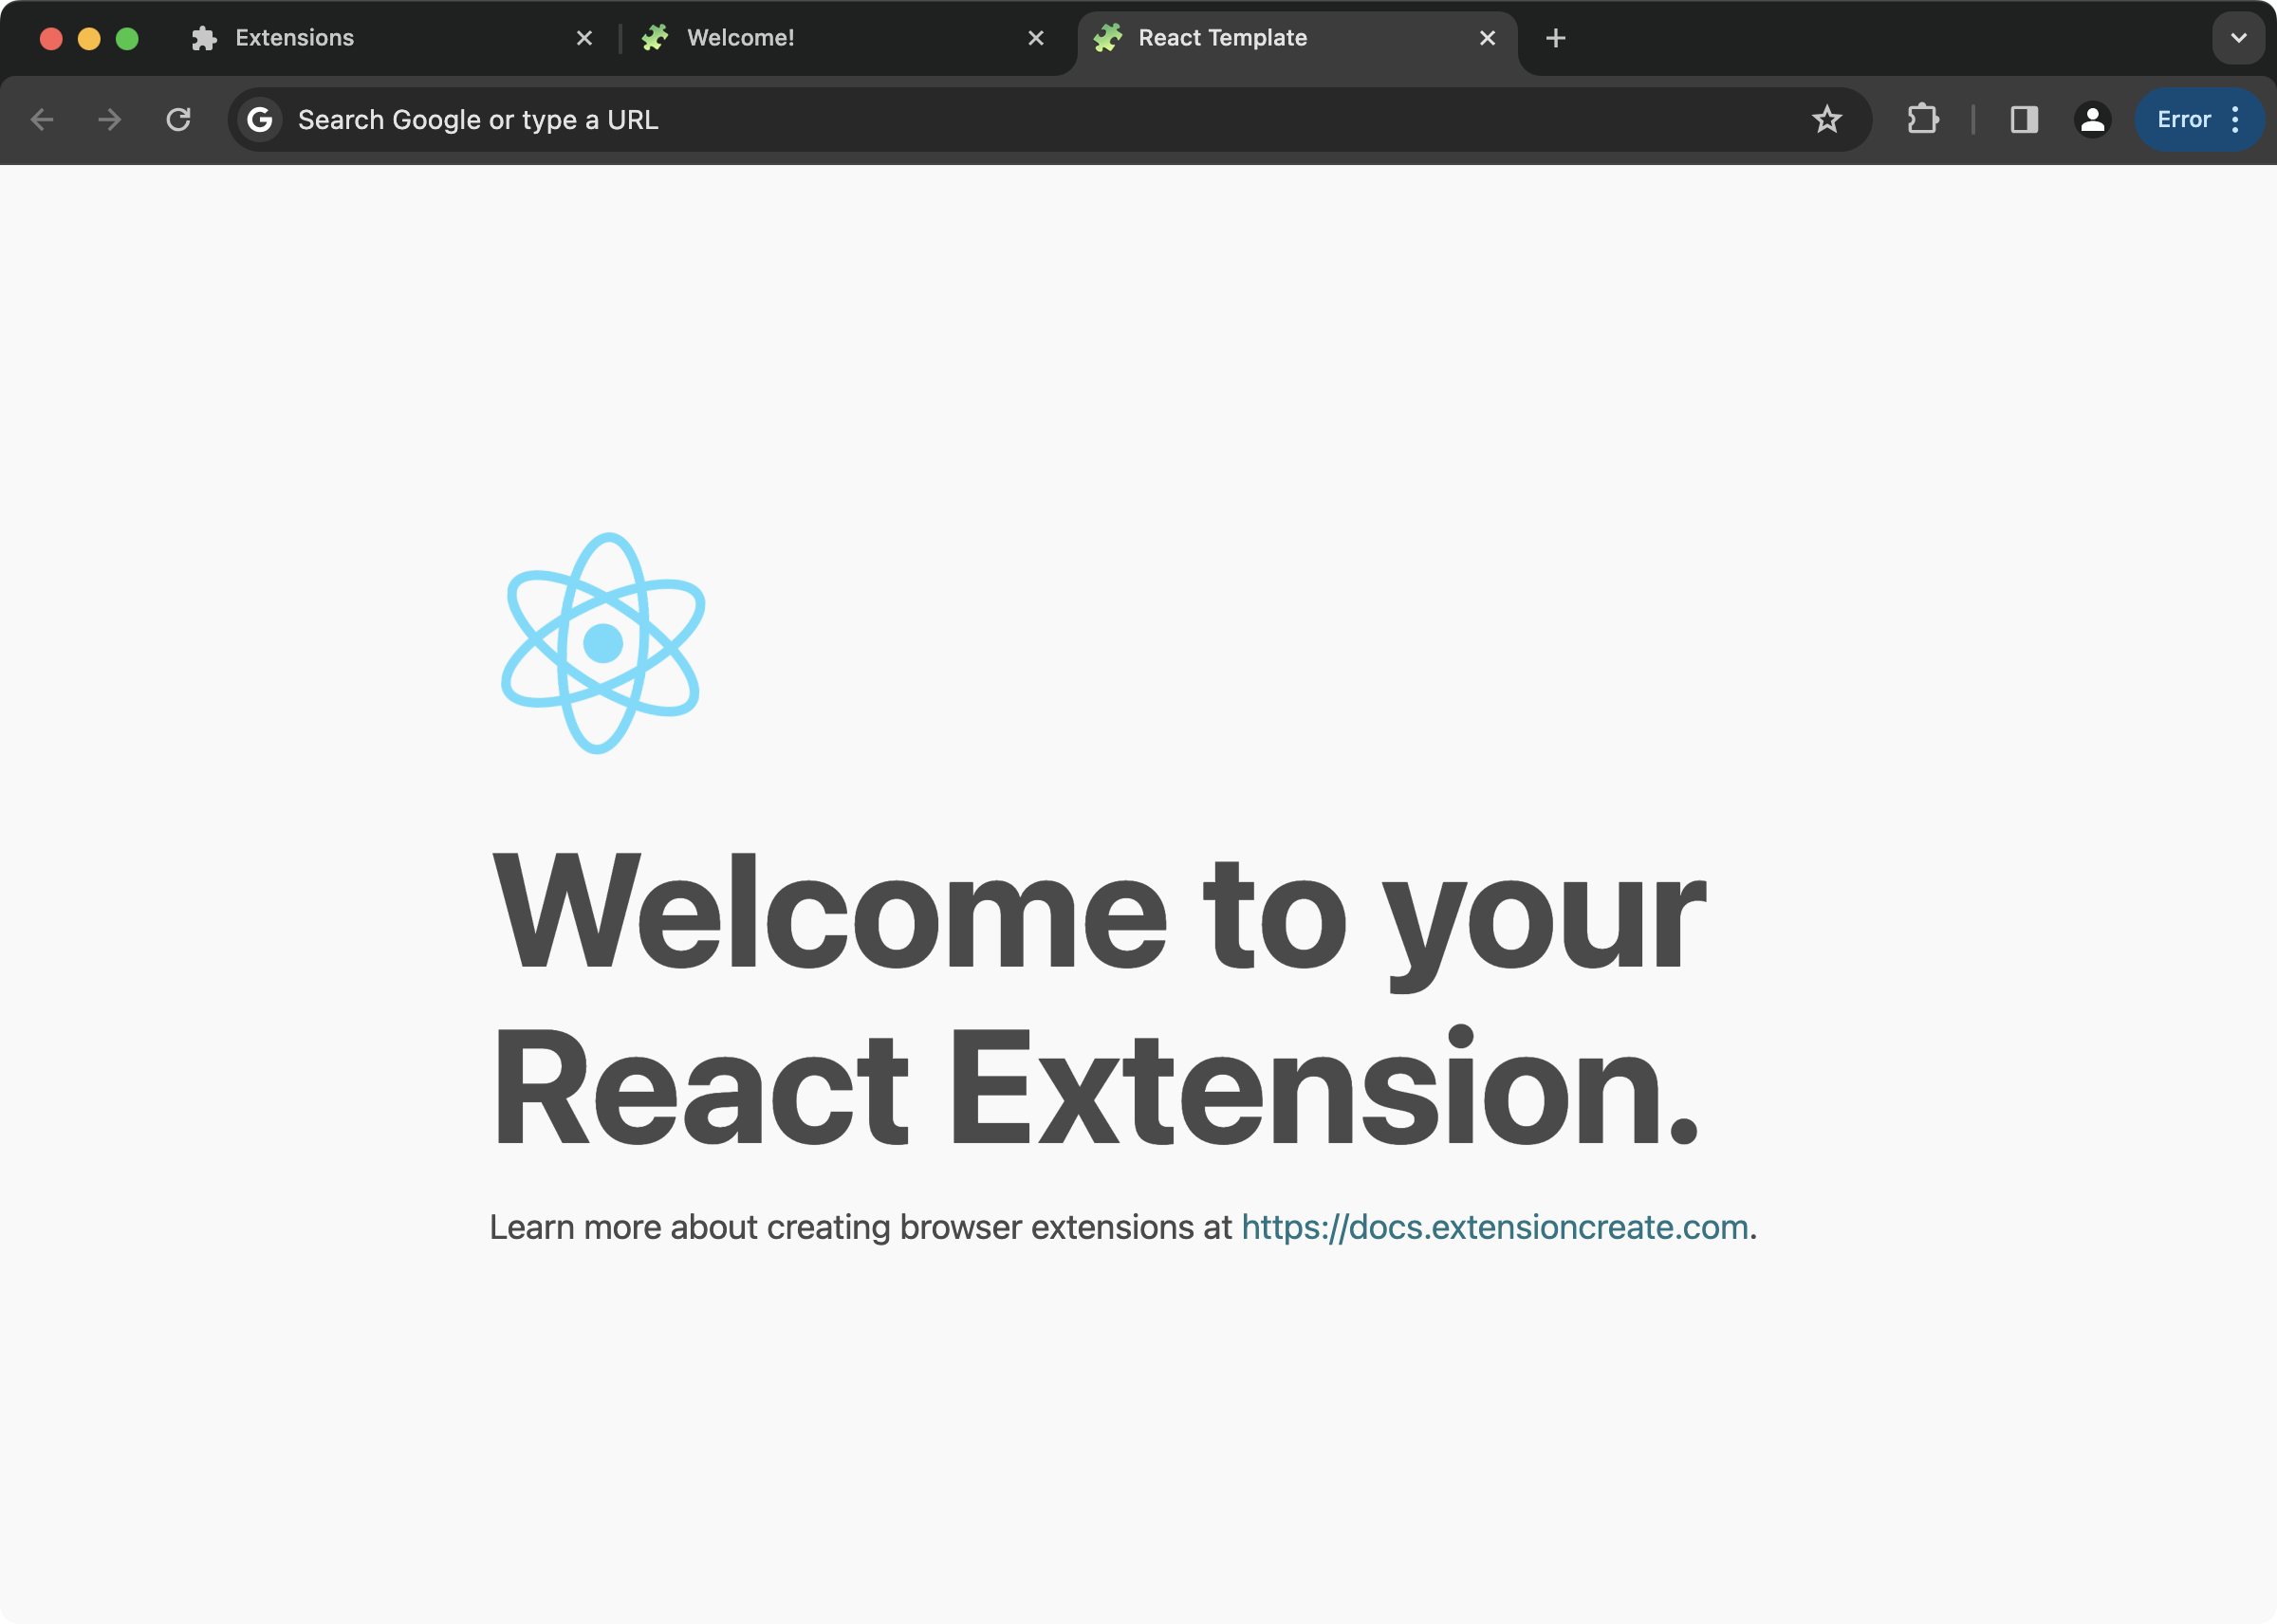Close the Welcome! tab
2277x1624 pixels.
pos(1036,38)
